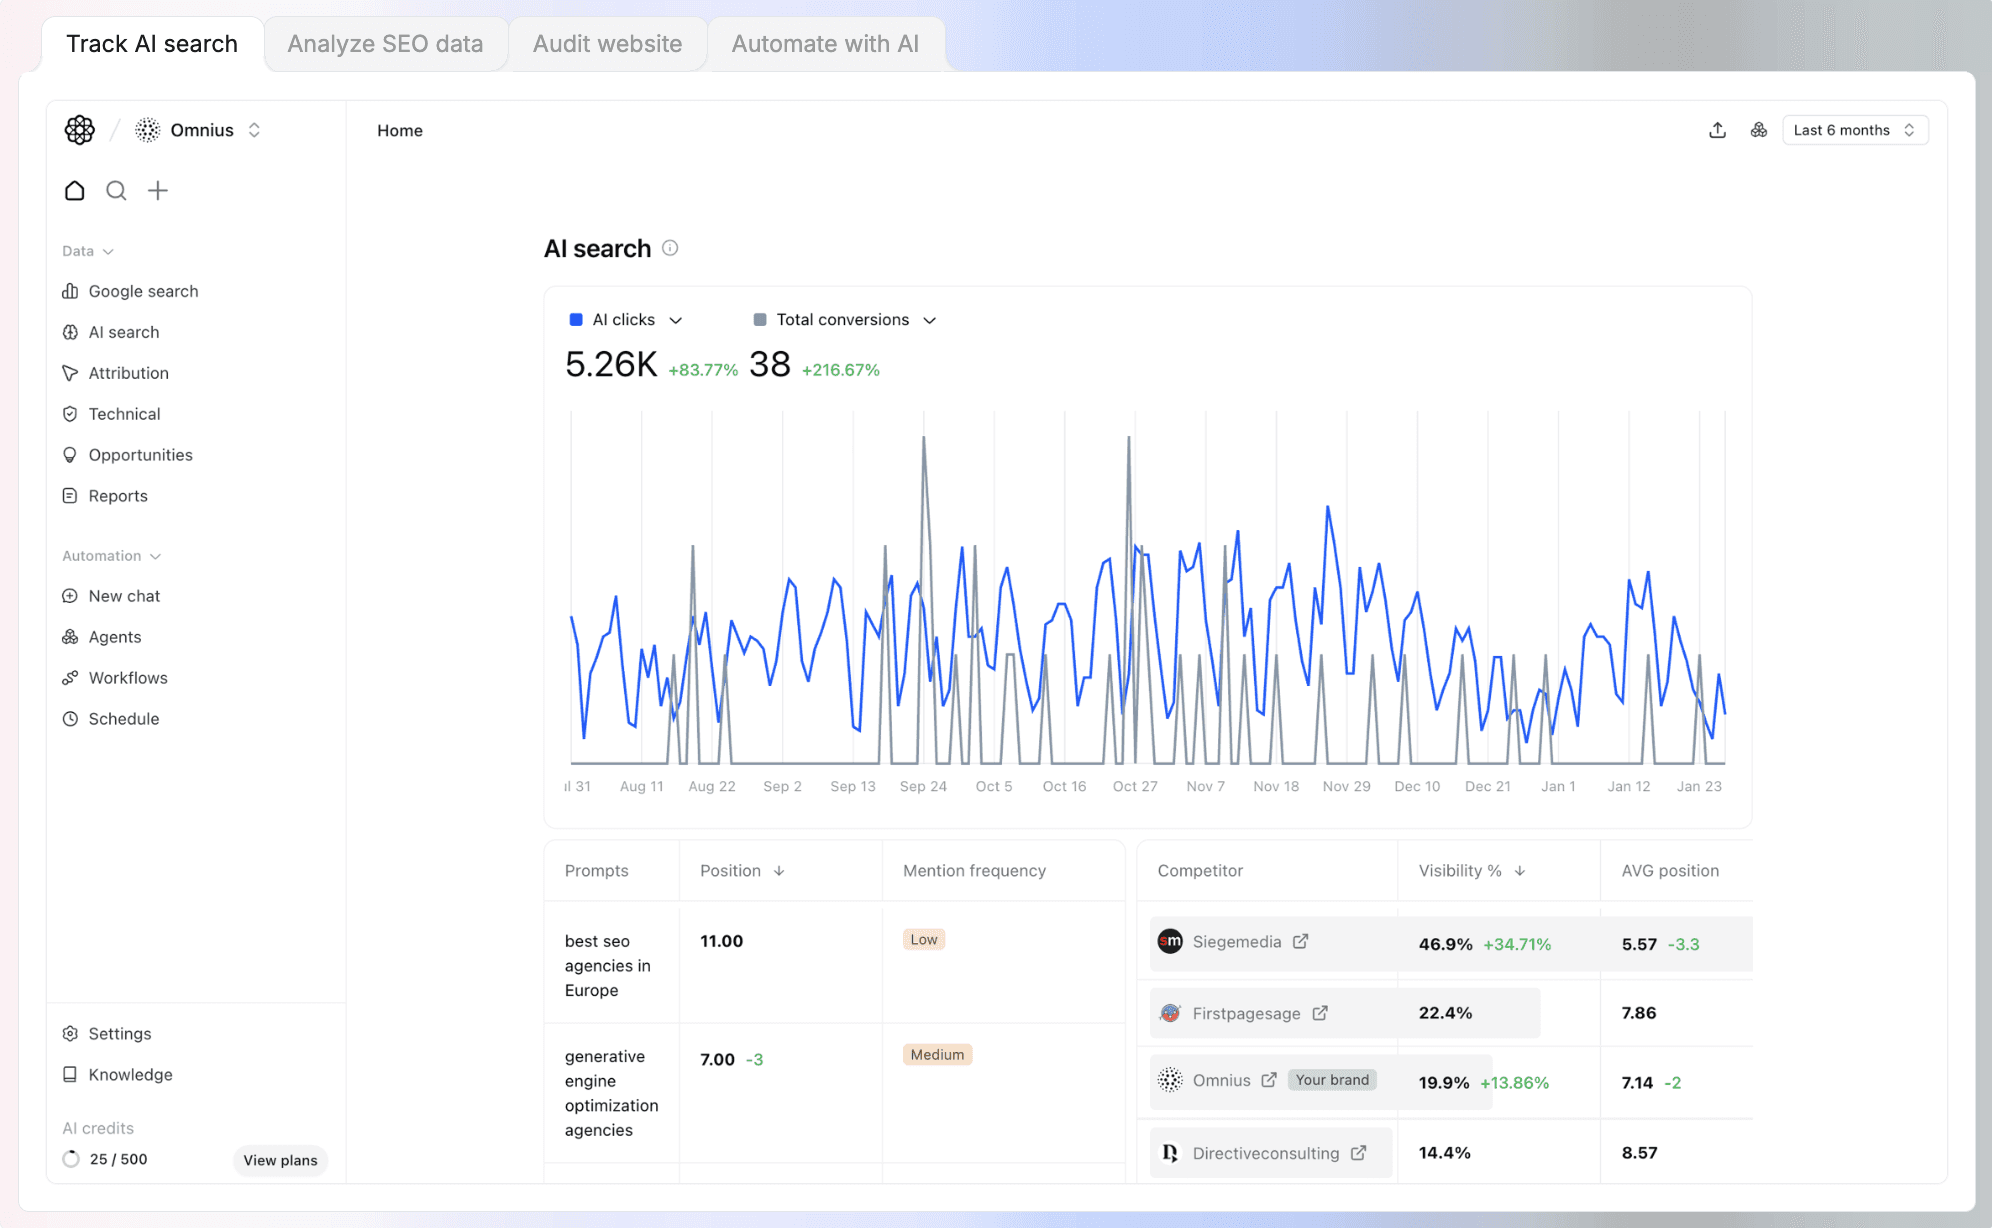Click the search magnifier icon
Viewport: 1992px width, 1228px height.
[116, 190]
